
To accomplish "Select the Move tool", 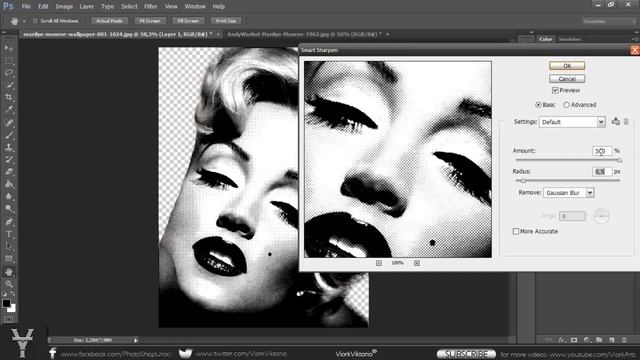I will click(x=9, y=48).
